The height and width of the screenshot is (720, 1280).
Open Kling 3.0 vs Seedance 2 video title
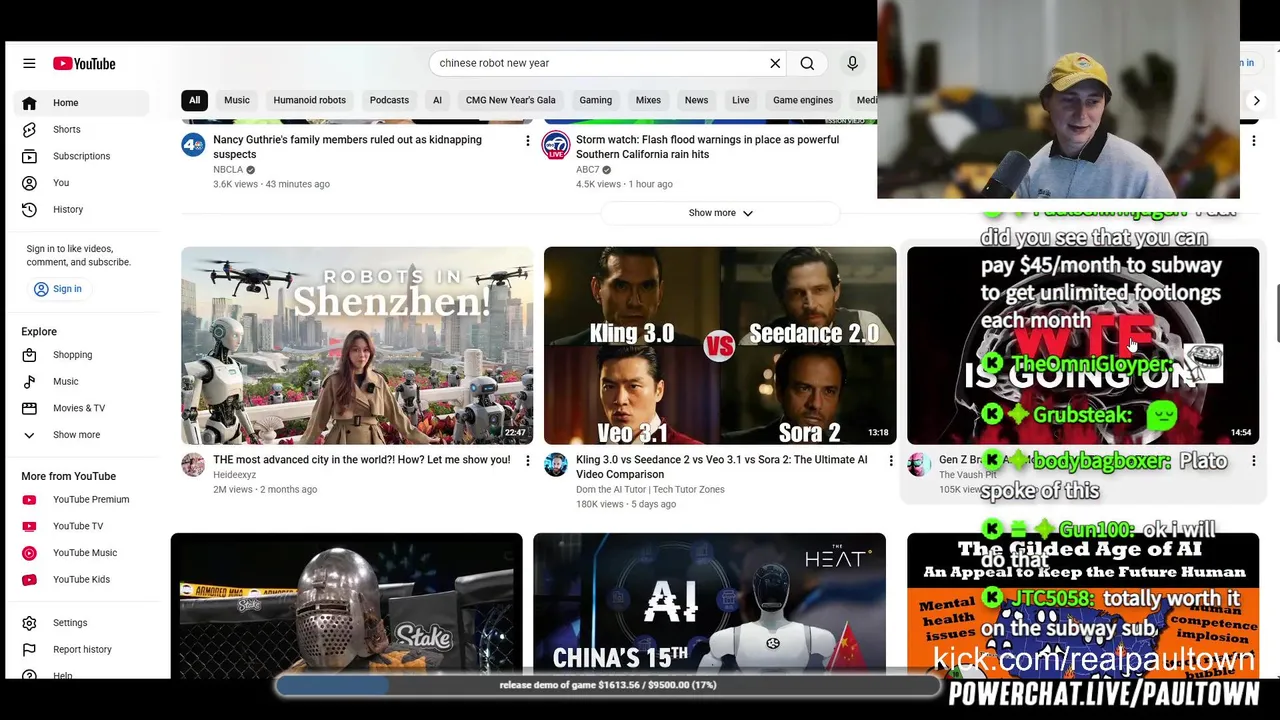[721, 467]
